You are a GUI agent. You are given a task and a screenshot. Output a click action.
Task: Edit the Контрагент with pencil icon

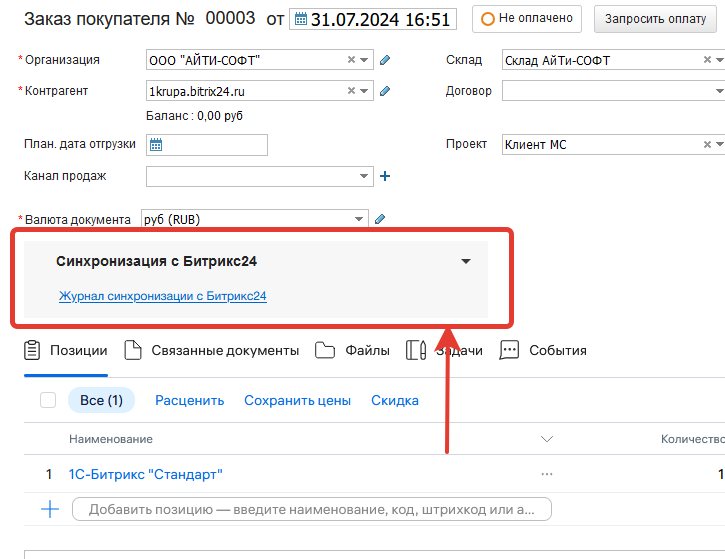385,92
